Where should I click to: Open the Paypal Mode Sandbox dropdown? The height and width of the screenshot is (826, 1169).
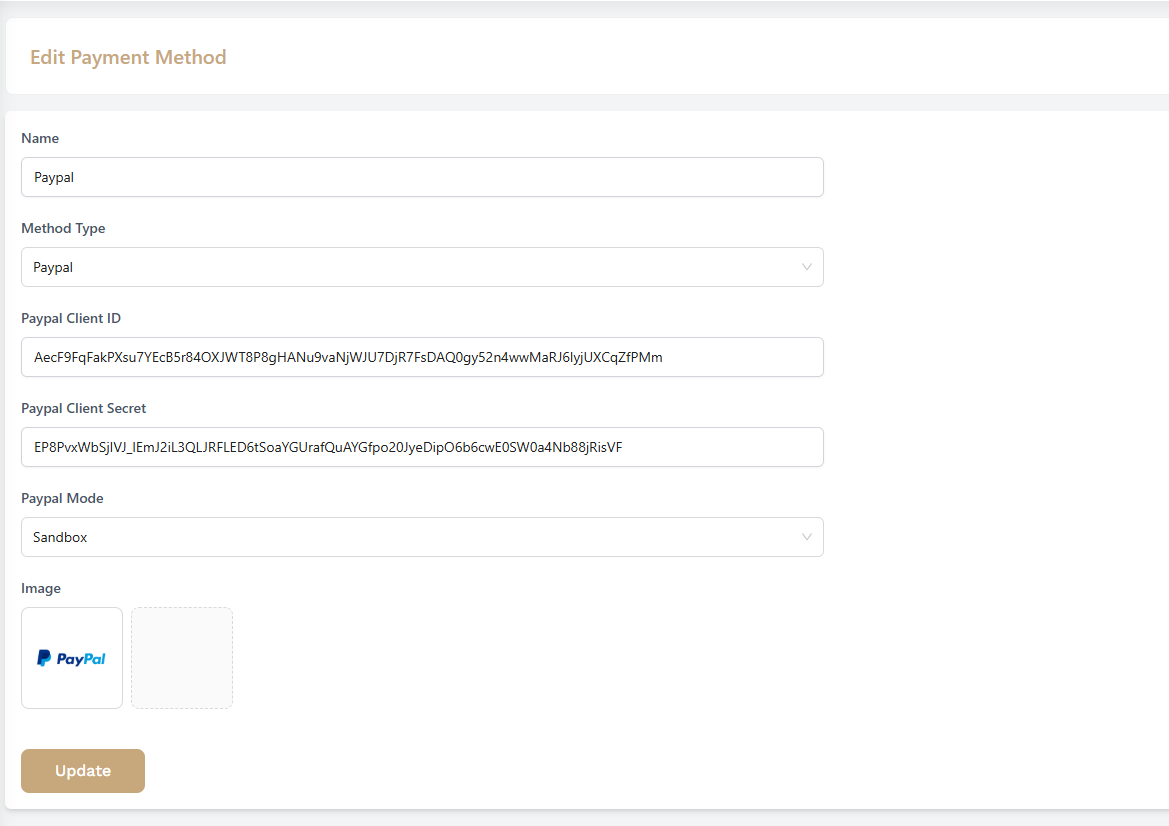(422, 537)
